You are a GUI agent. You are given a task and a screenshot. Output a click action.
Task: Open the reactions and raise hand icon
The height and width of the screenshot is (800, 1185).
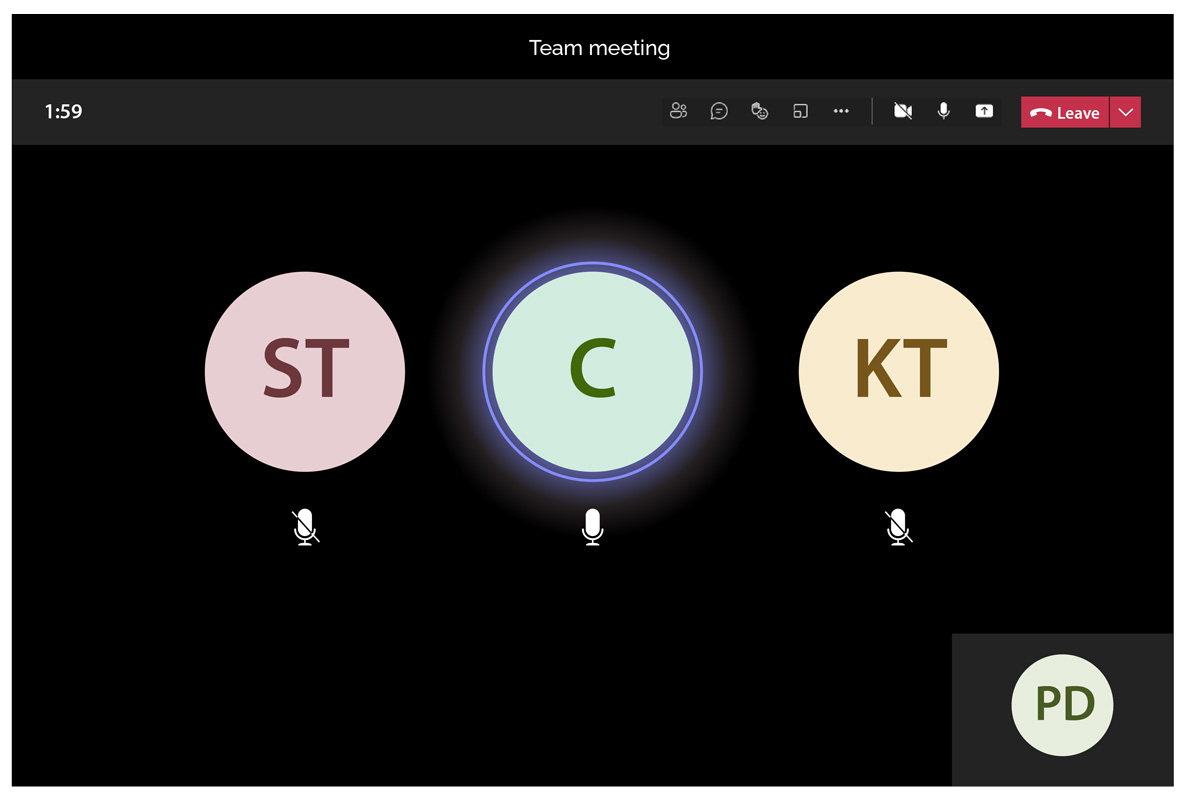(760, 111)
